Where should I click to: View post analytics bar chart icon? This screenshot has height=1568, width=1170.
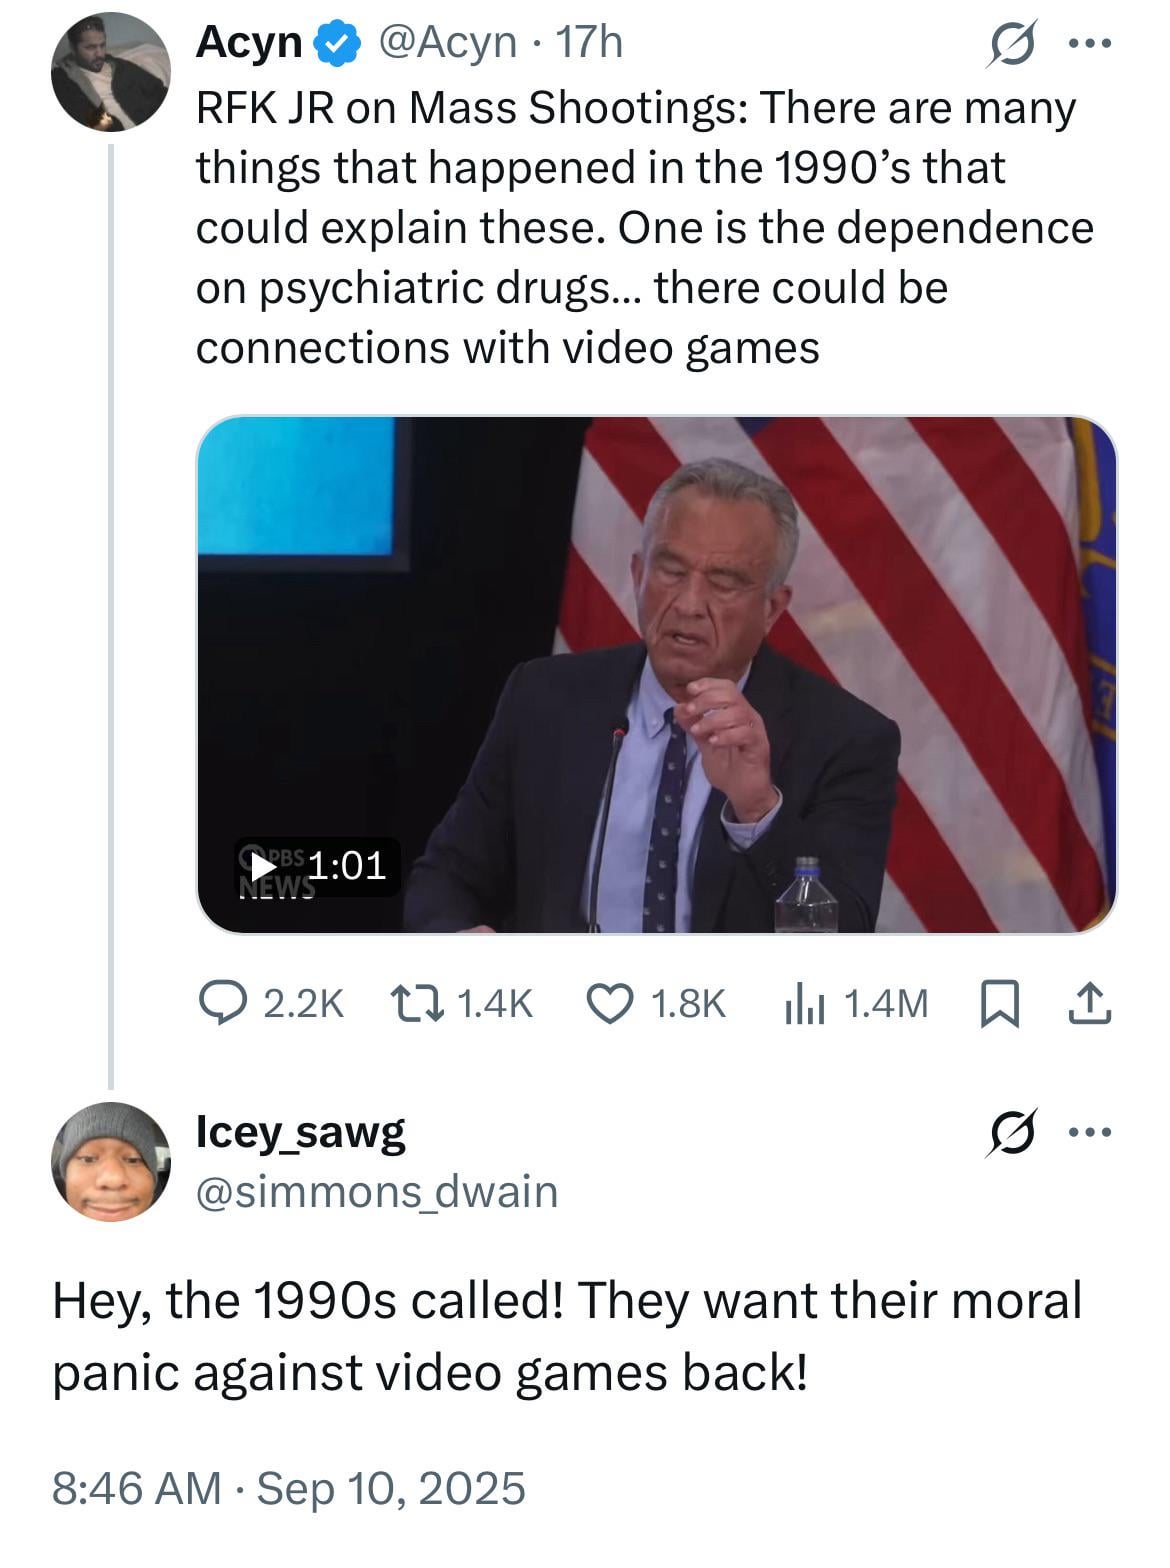click(x=856, y=1003)
